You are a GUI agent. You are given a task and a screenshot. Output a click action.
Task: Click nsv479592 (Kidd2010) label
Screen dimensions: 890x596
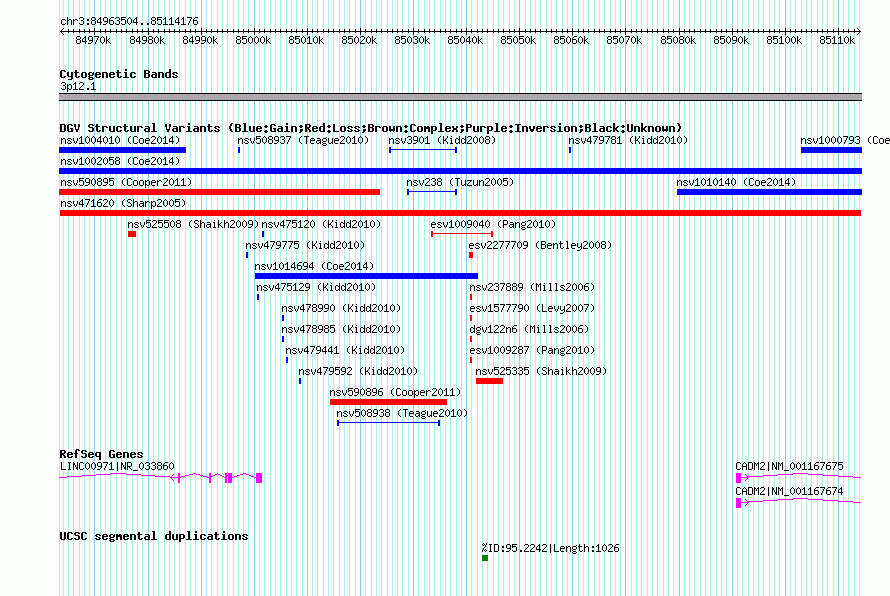click(358, 371)
